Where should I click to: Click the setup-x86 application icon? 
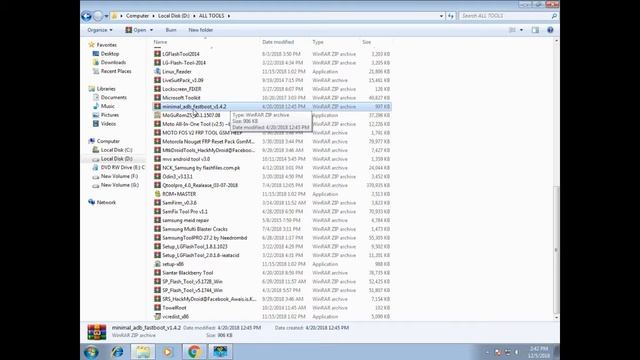(157, 264)
